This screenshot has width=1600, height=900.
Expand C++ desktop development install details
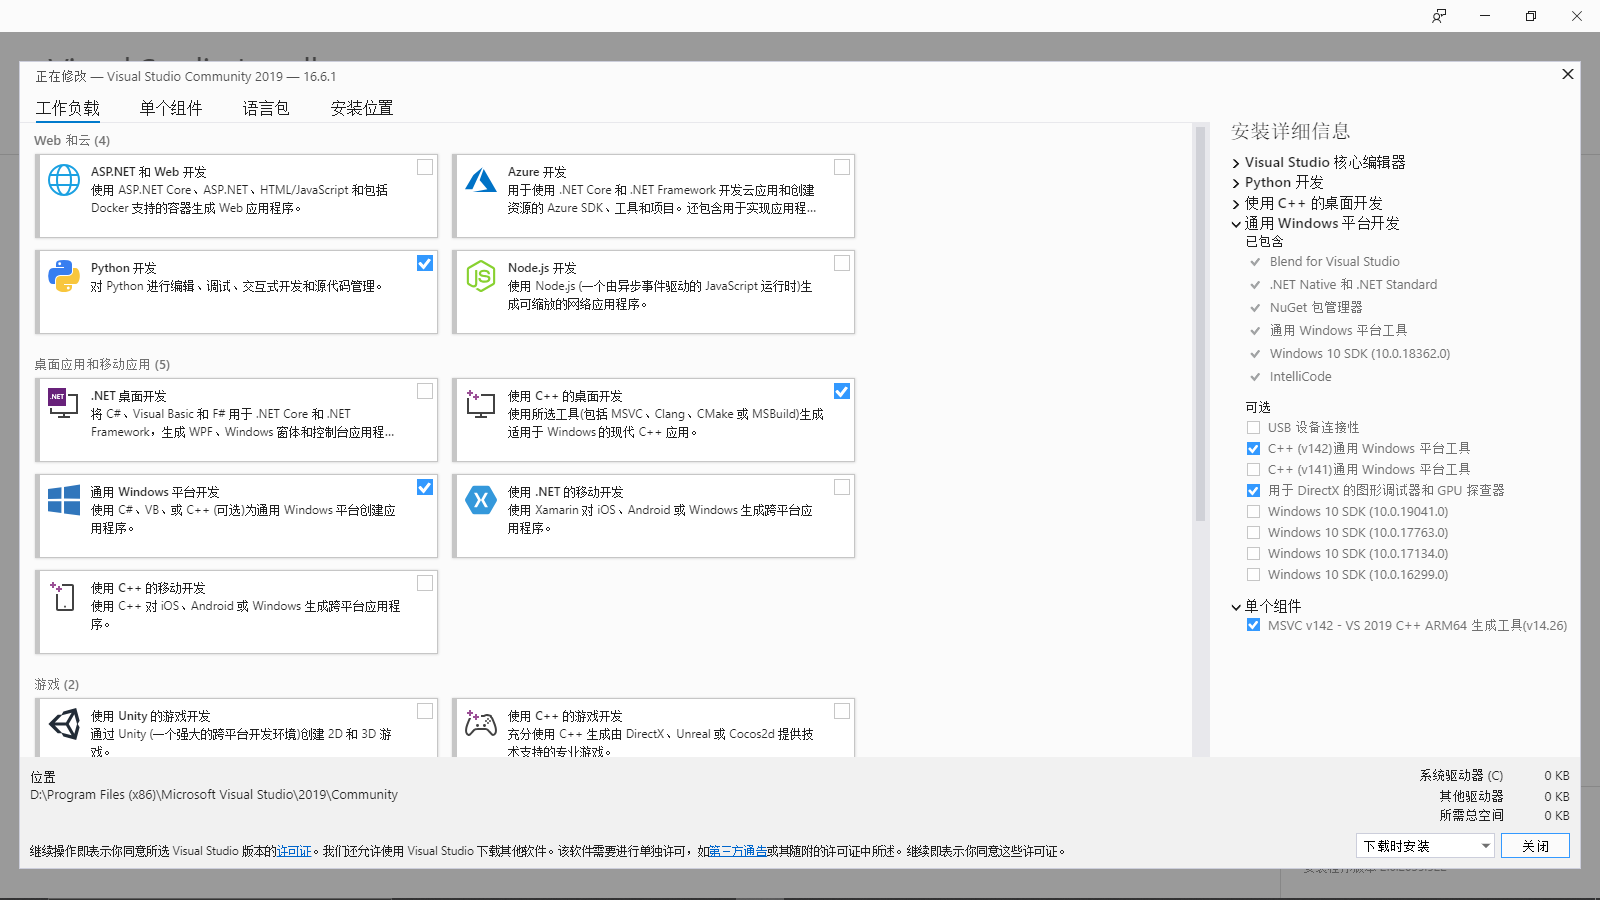coord(1236,204)
